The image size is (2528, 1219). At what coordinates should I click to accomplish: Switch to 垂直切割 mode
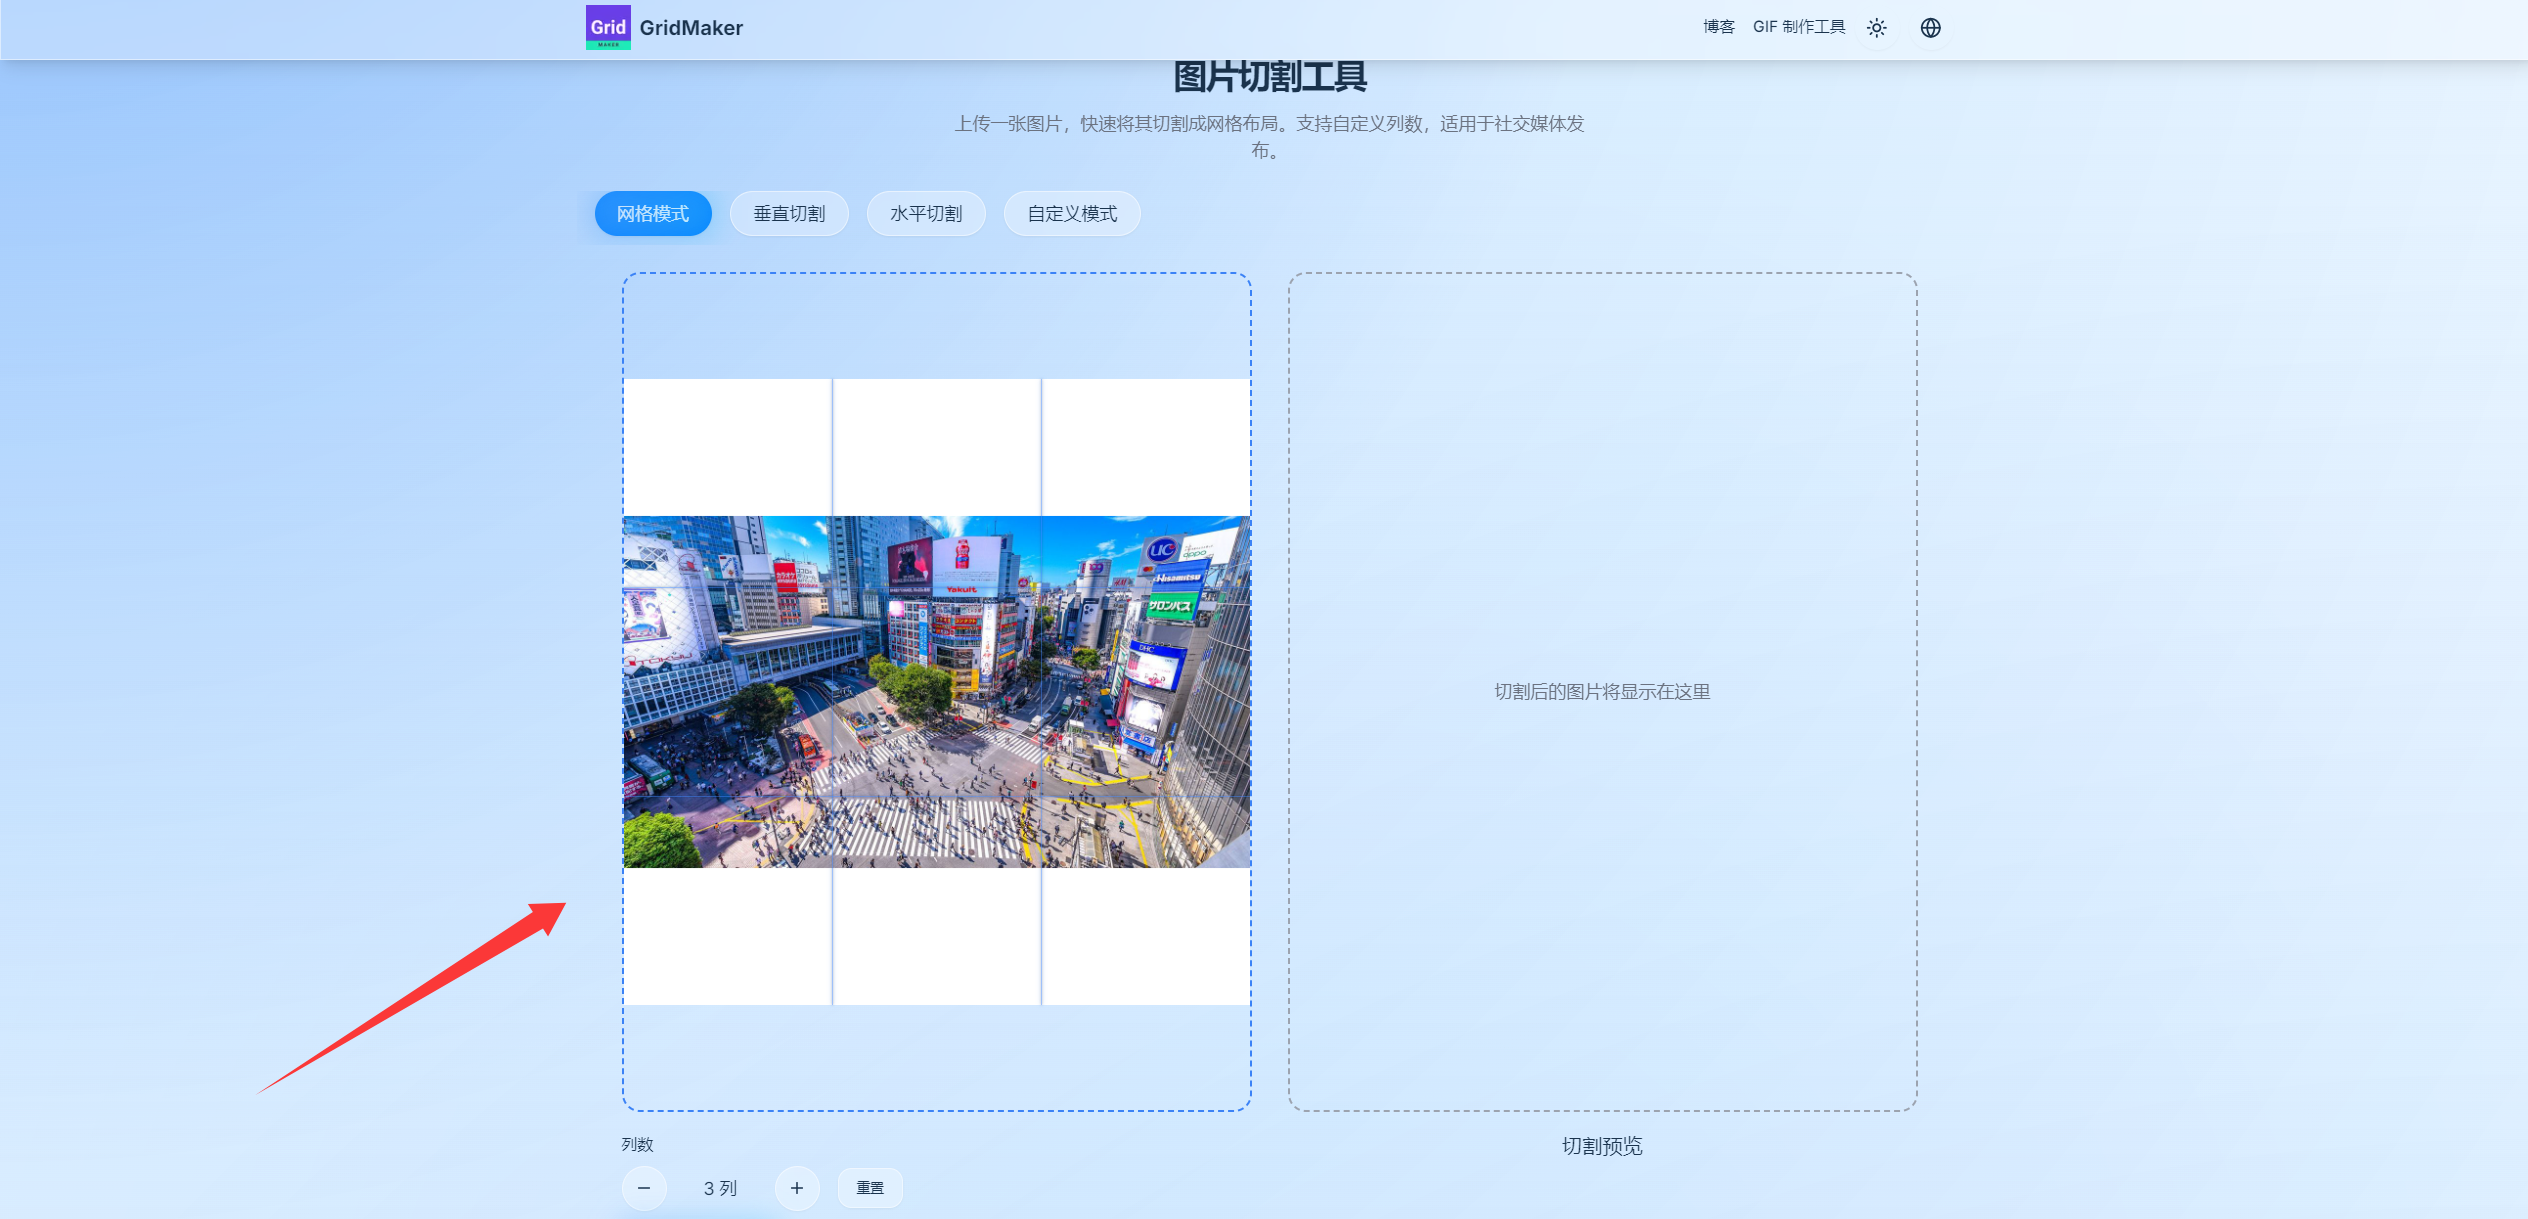789,213
